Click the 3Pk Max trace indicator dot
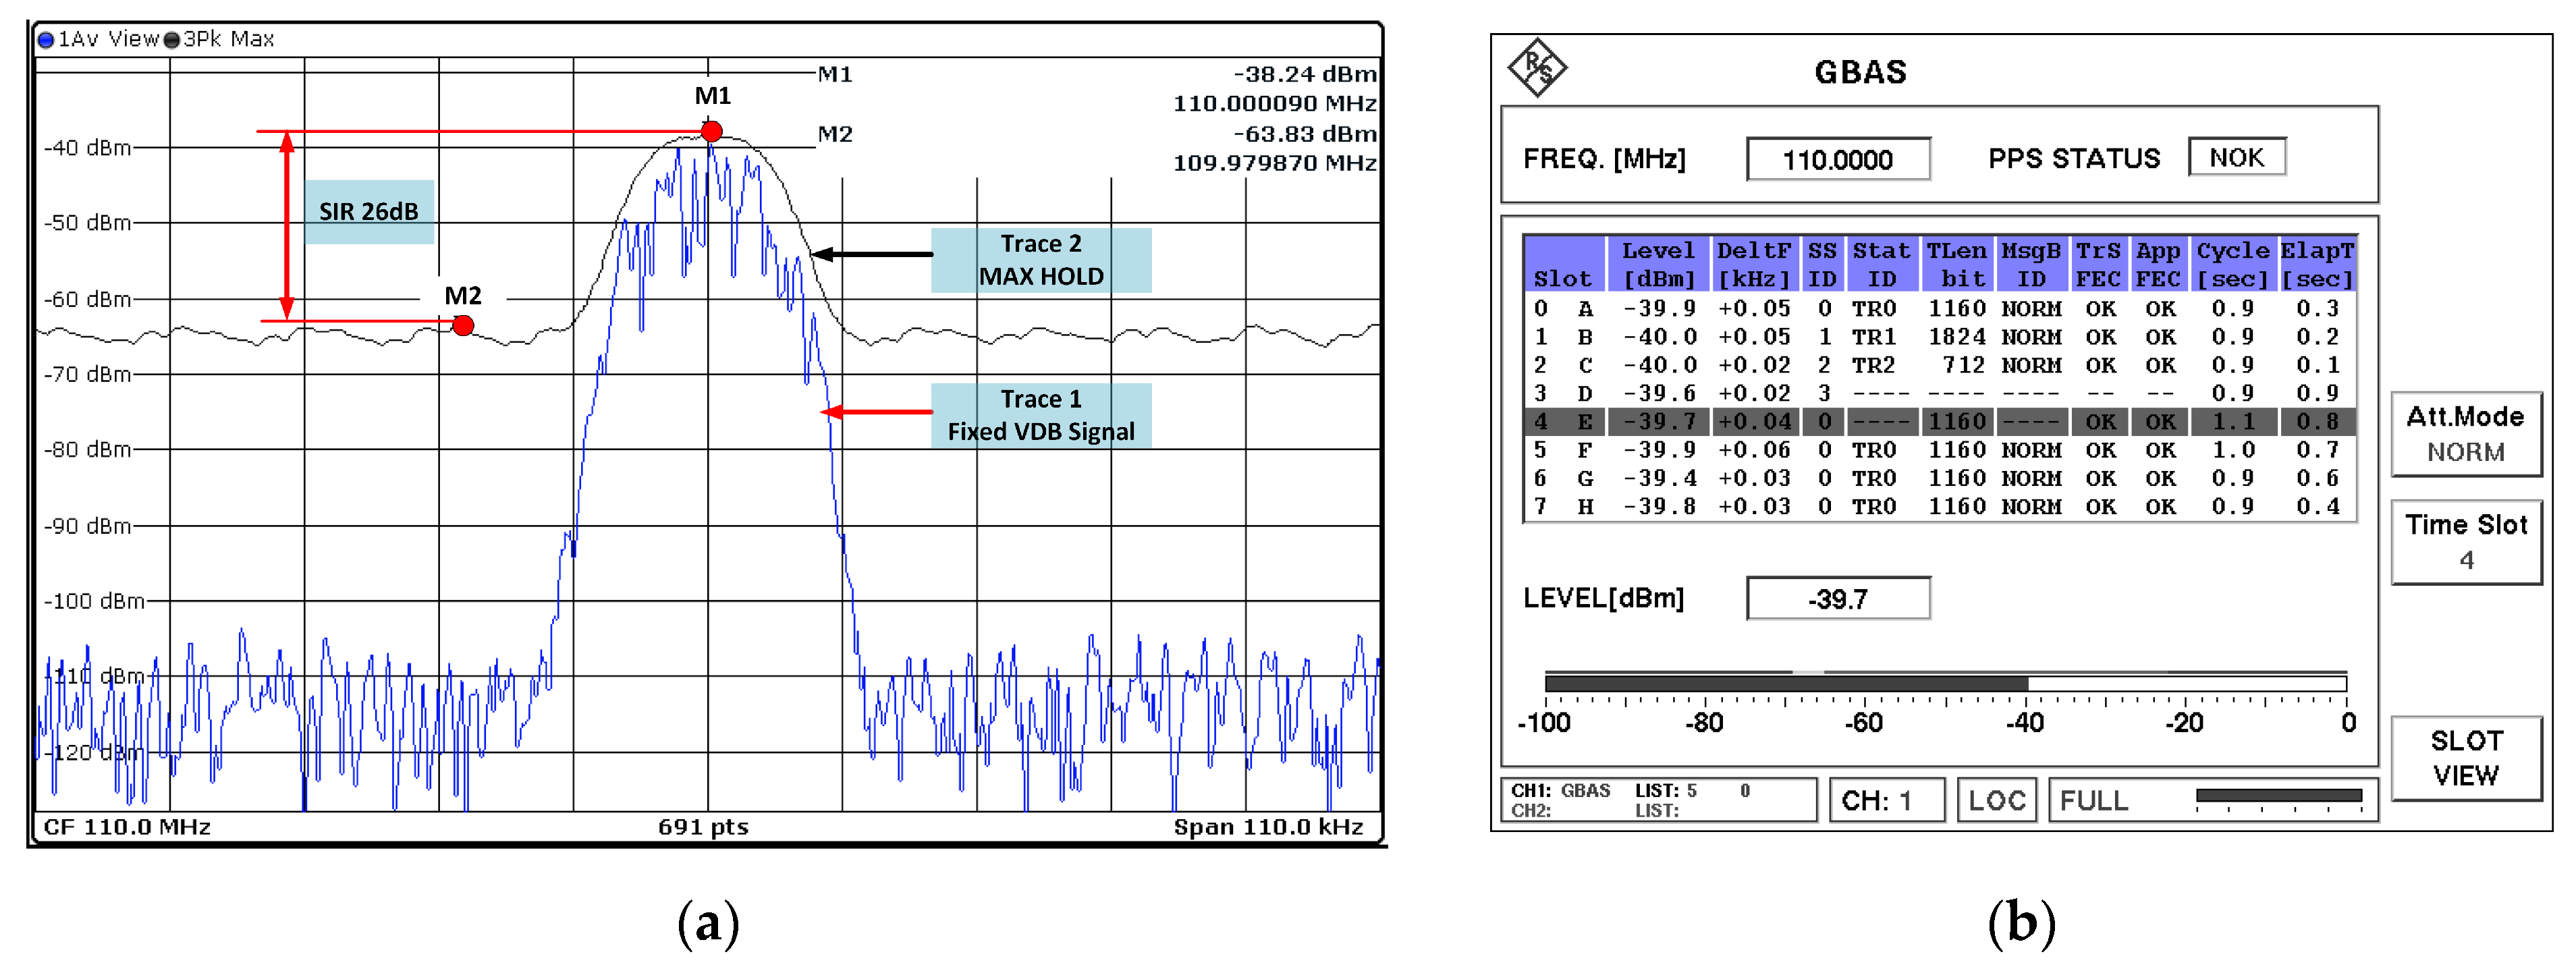This screenshot has width=2576, height=967. pos(172,40)
